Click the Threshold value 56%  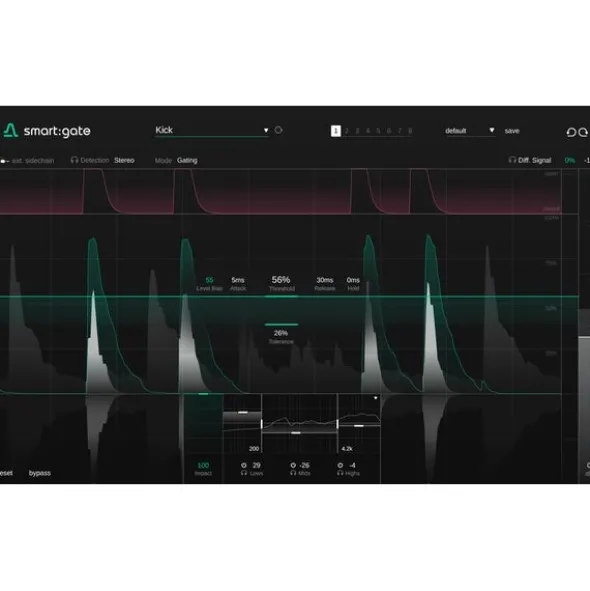(281, 280)
